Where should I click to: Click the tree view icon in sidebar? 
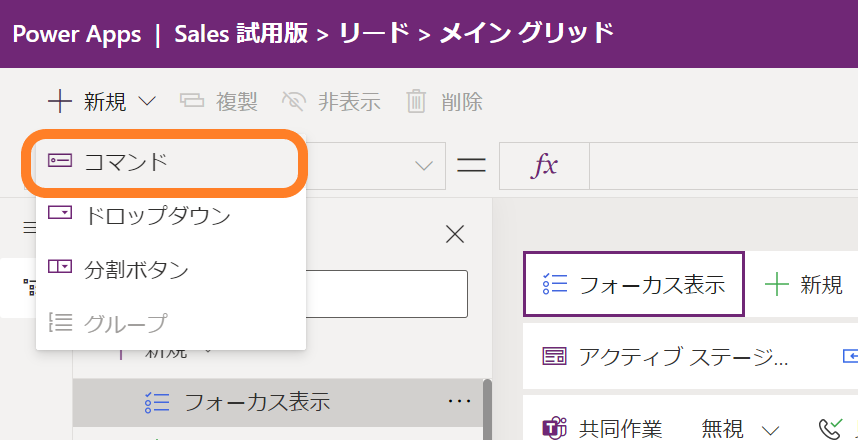pyautogui.click(x=28, y=286)
